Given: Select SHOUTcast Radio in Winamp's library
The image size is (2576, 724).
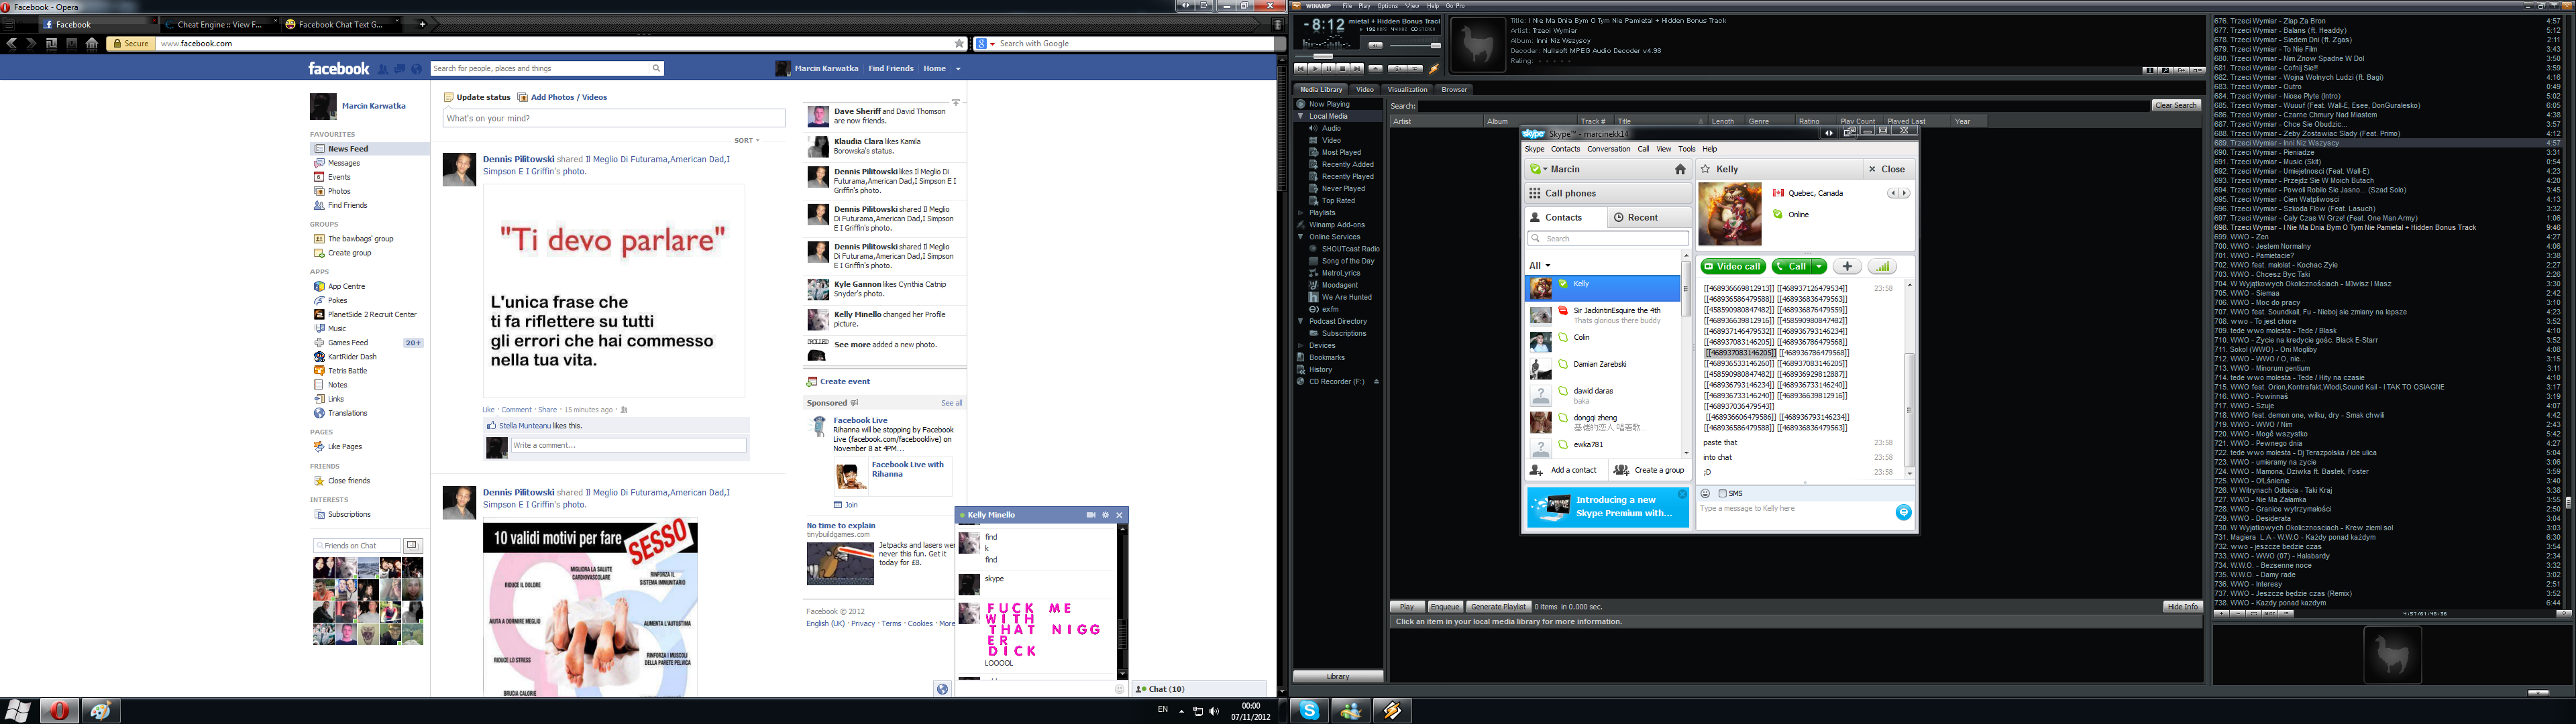Looking at the screenshot, I should 1350,249.
